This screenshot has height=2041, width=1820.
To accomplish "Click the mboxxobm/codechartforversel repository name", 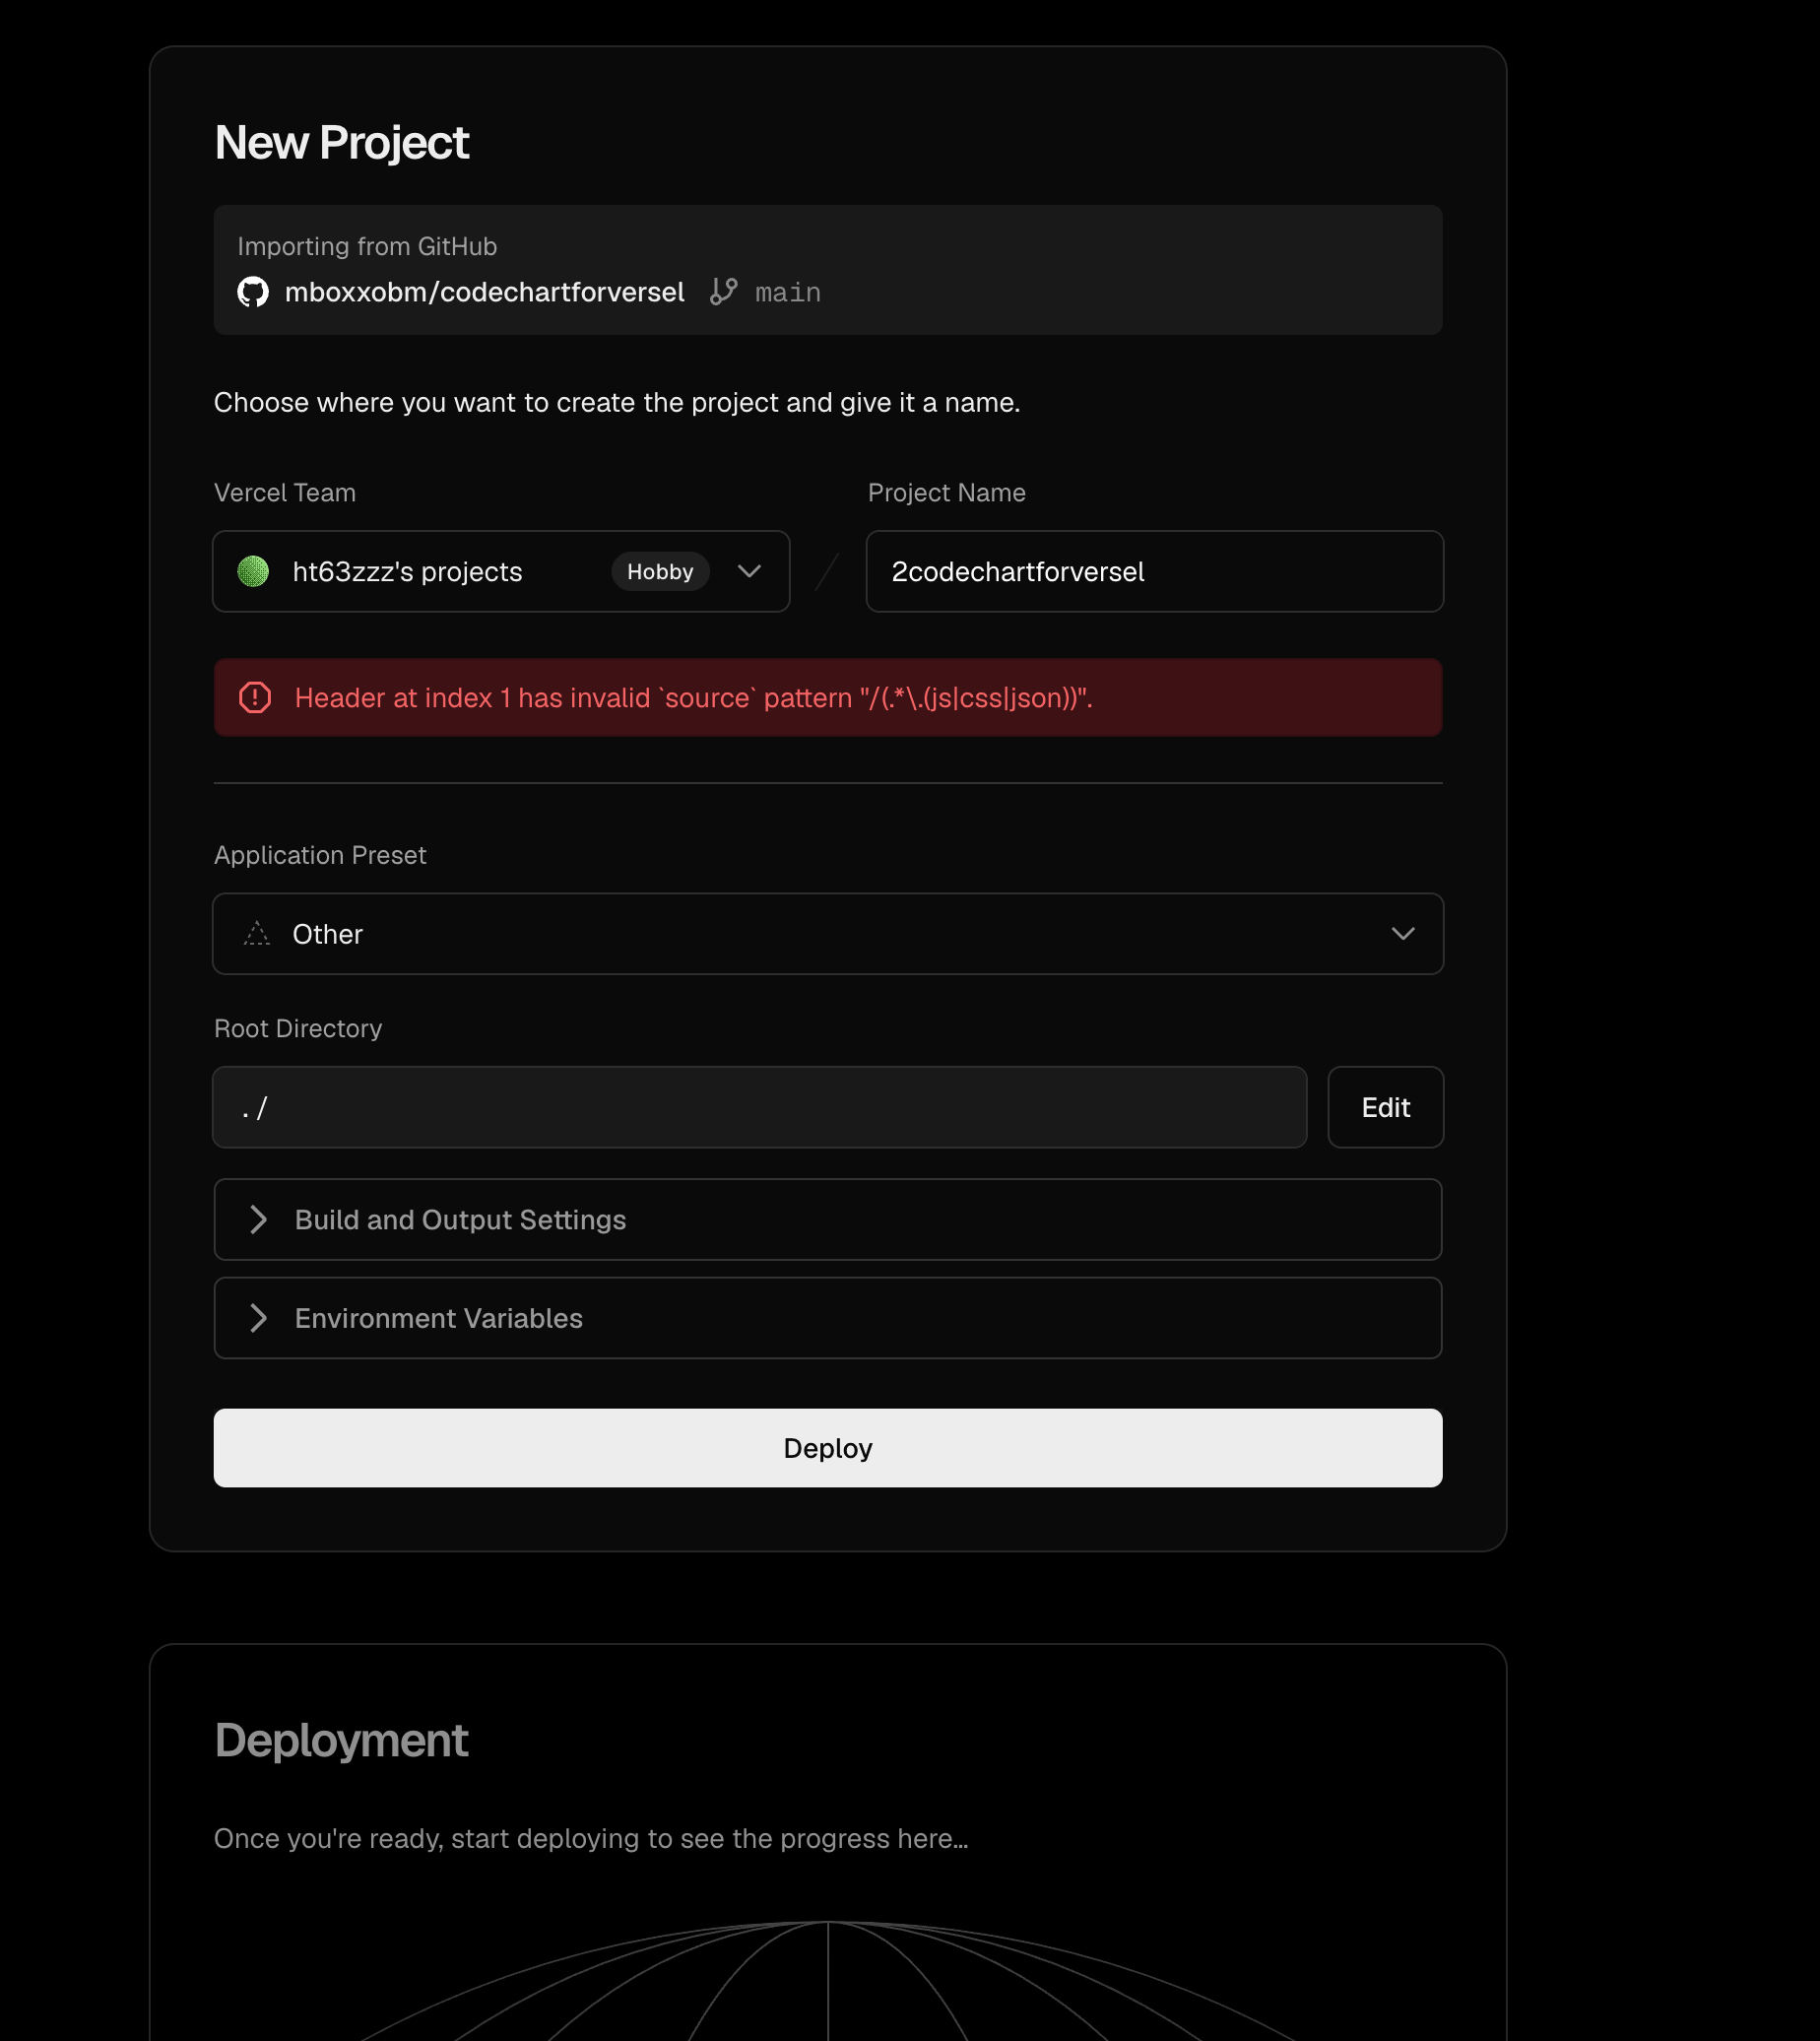I will click(484, 292).
